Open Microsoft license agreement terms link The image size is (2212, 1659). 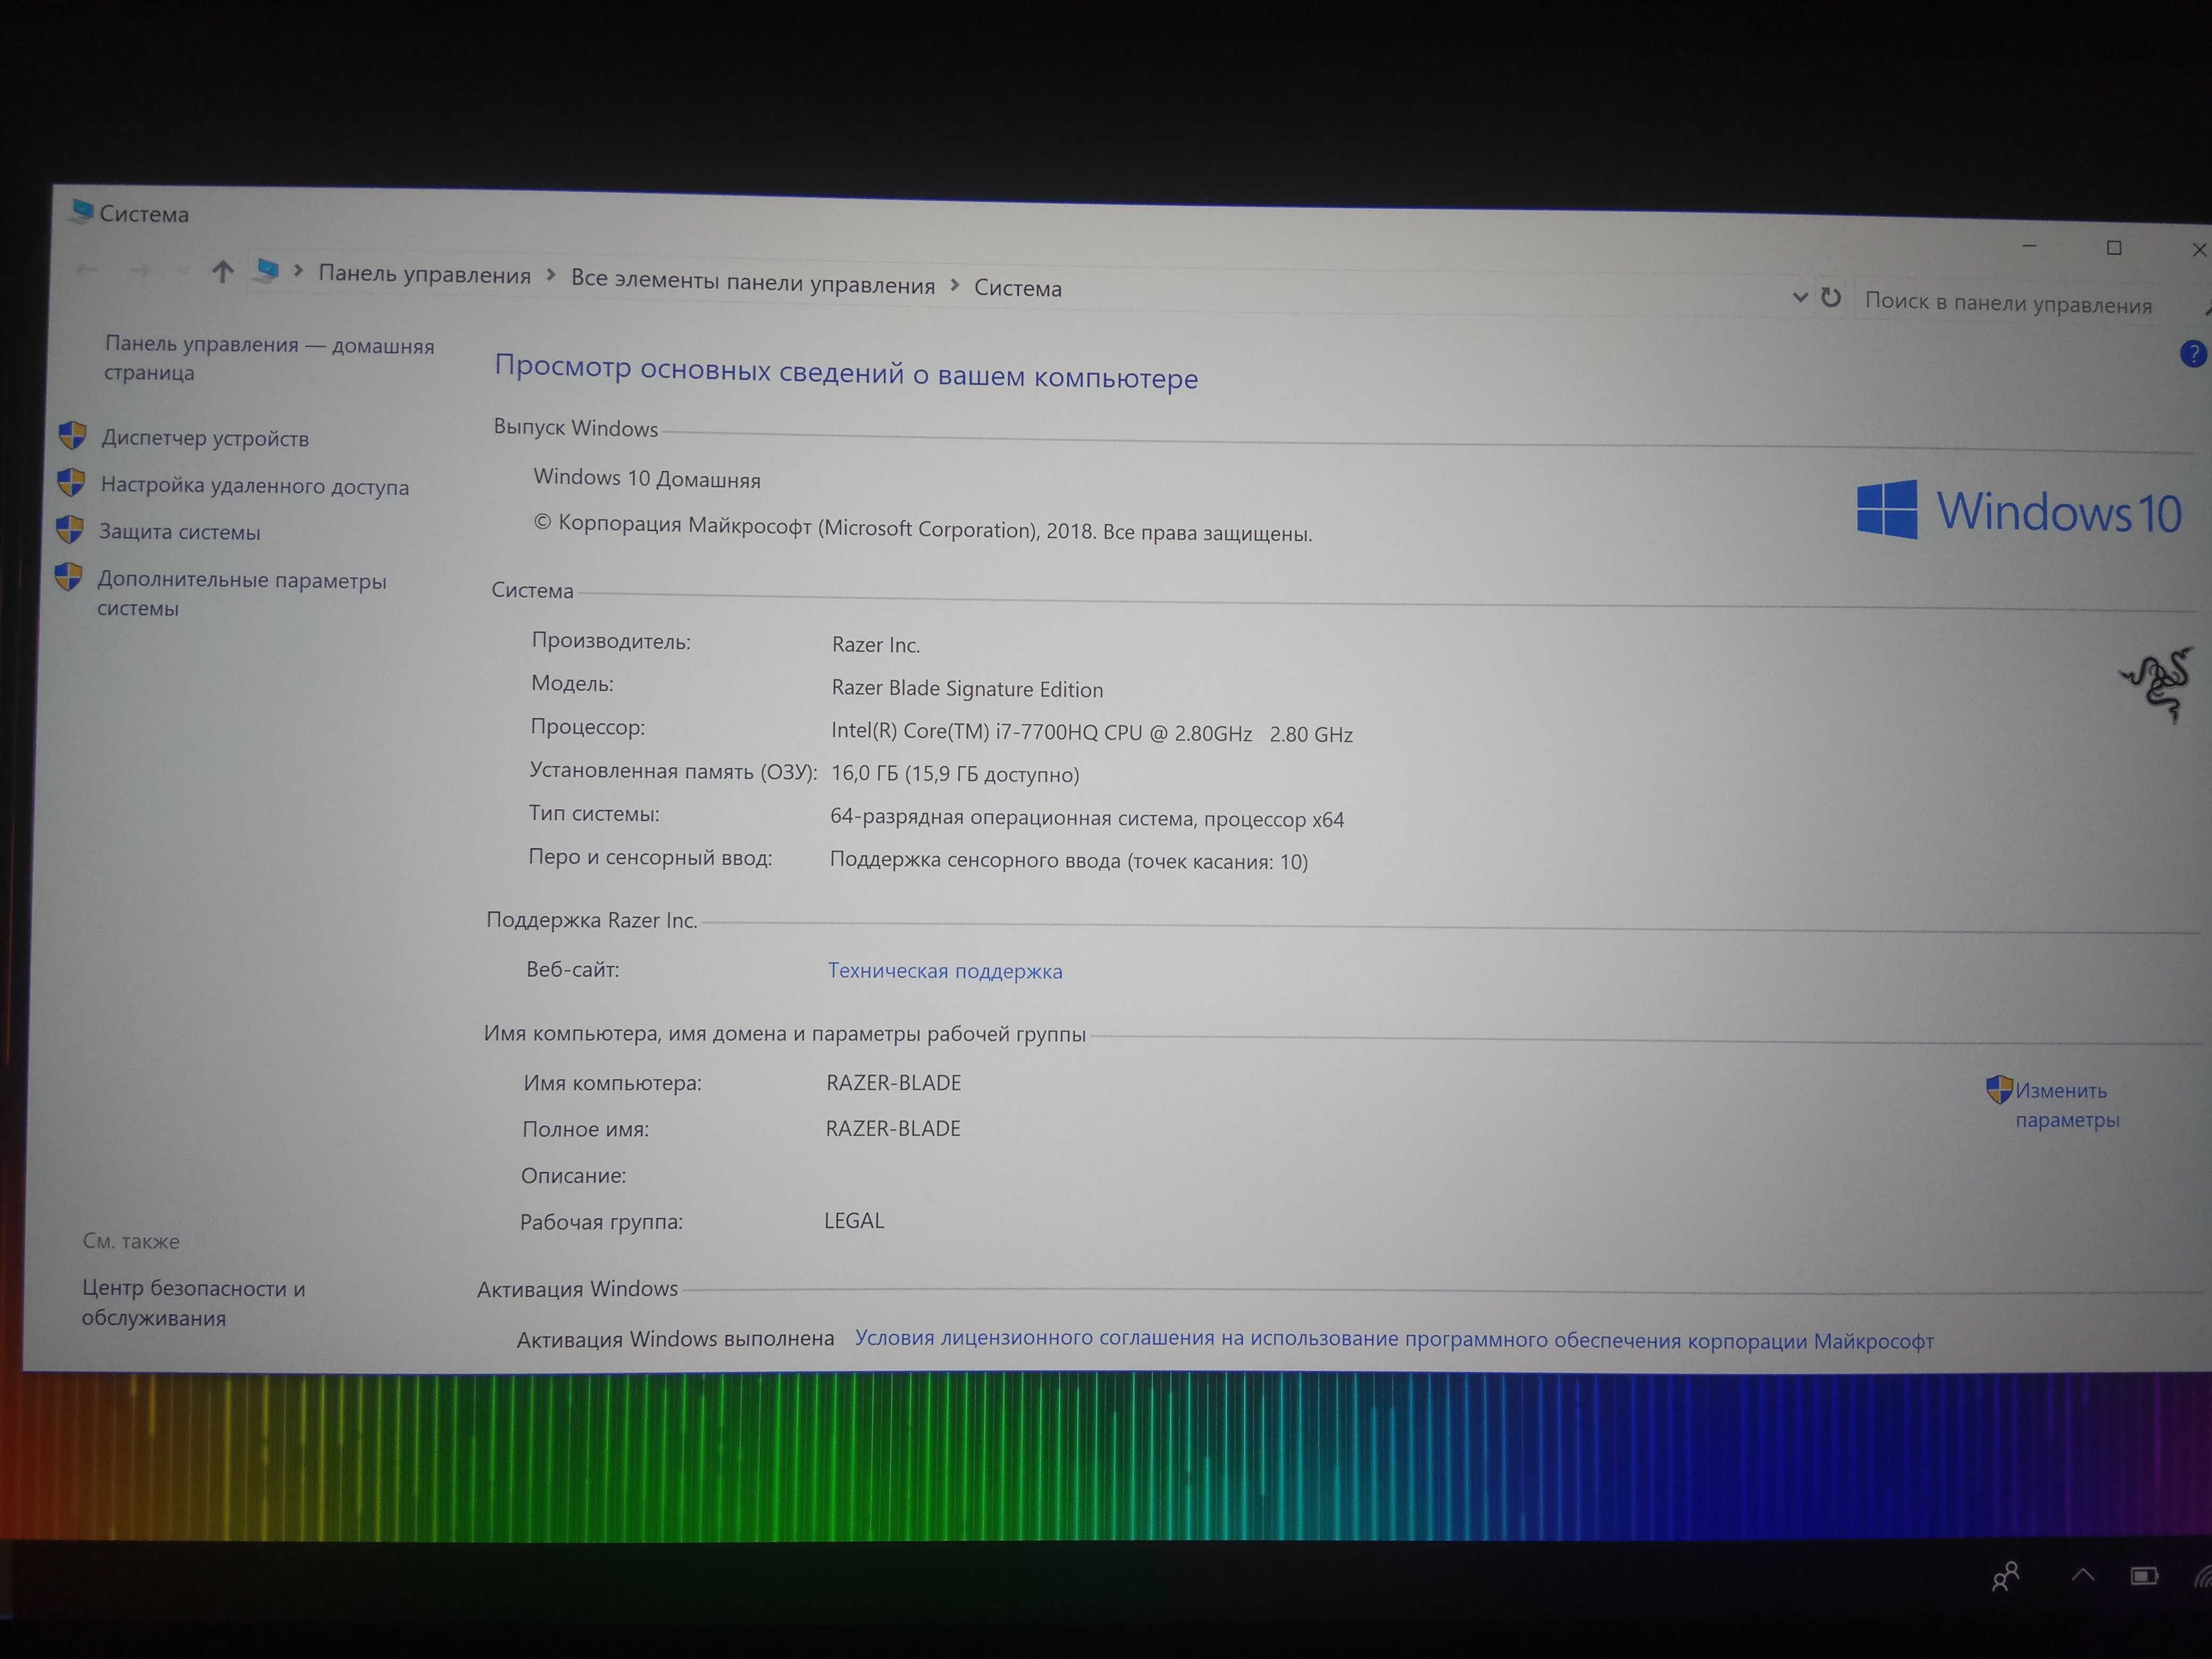click(1394, 1340)
